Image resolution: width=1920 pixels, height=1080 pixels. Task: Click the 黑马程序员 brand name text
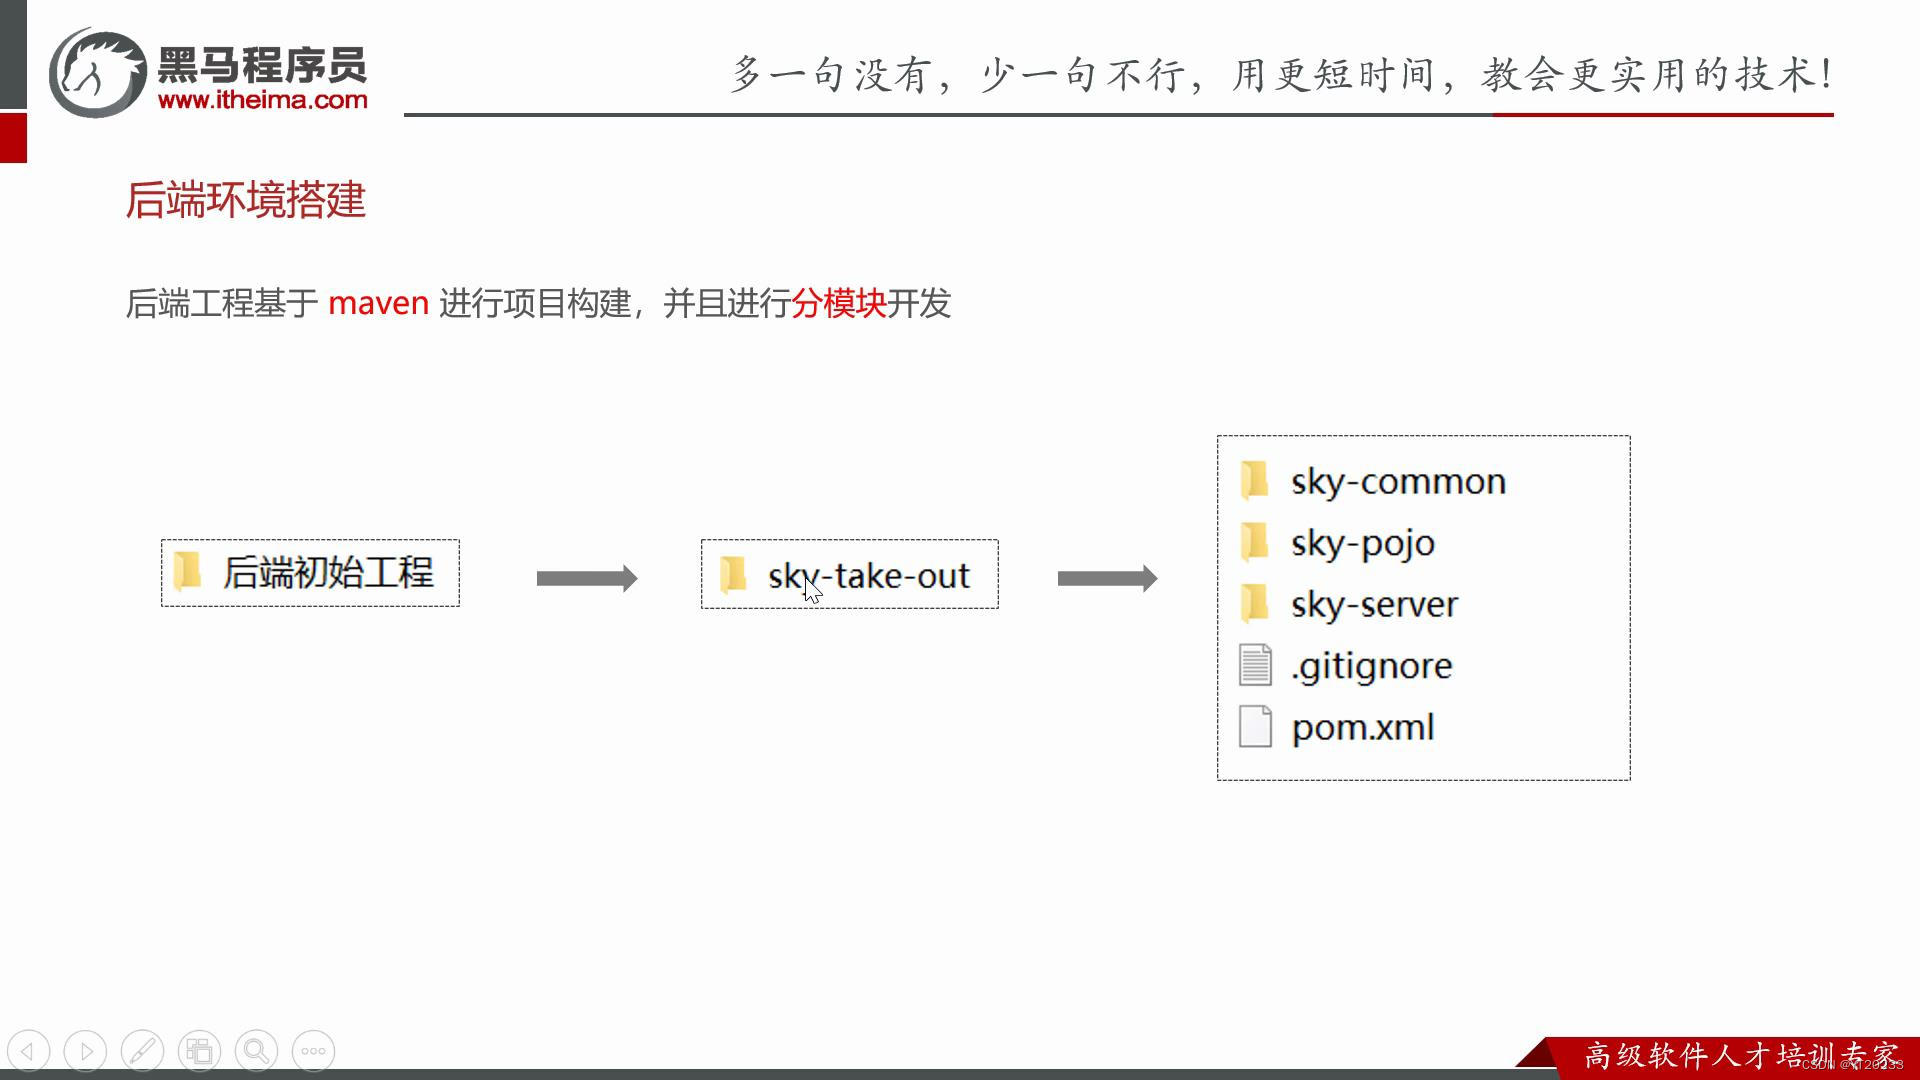click(x=262, y=65)
